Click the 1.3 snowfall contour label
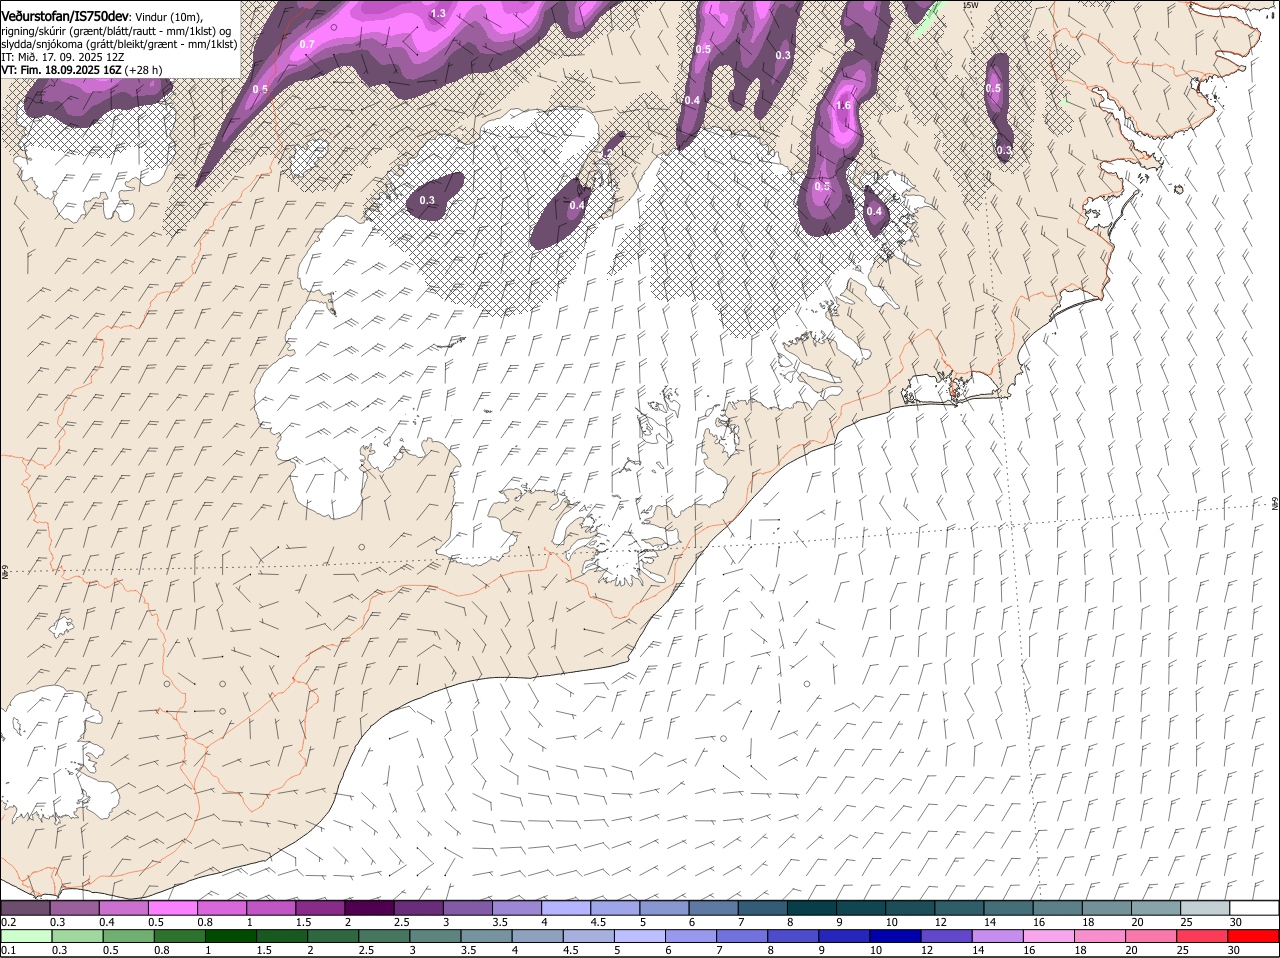The height and width of the screenshot is (958, 1280). 438,14
